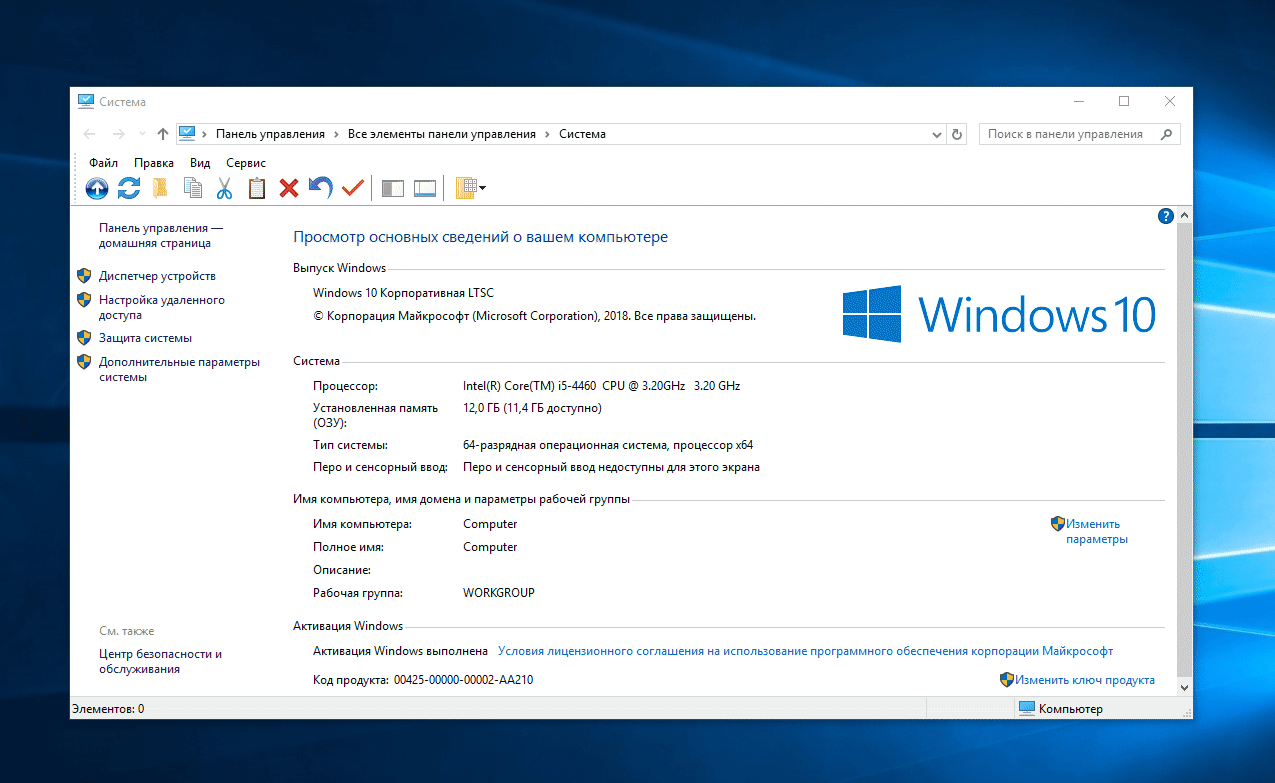Image resolution: width=1275 pixels, height=783 pixels.
Task: Click the blue help question mark icon
Action: point(1165,216)
